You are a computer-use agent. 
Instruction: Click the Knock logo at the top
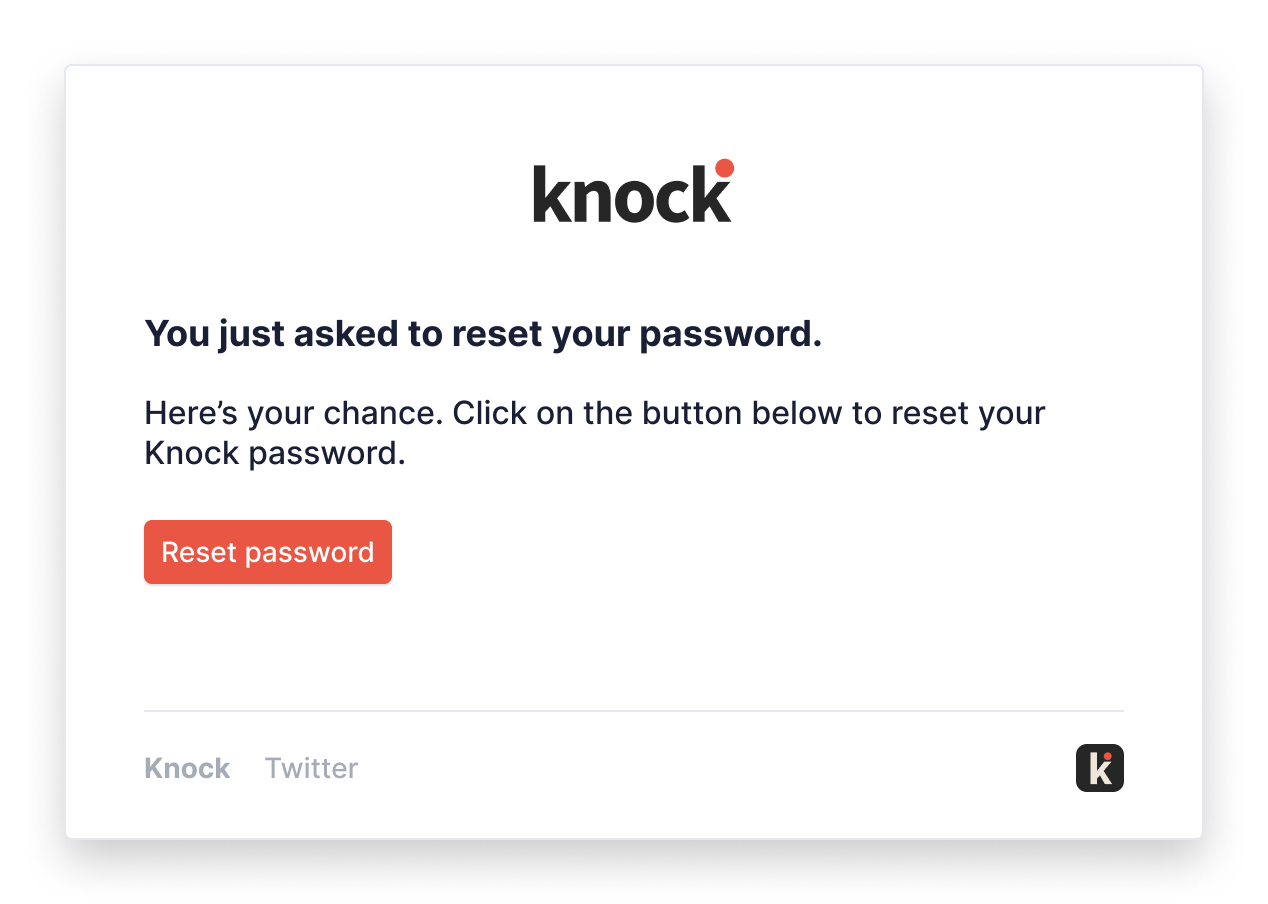(x=633, y=192)
